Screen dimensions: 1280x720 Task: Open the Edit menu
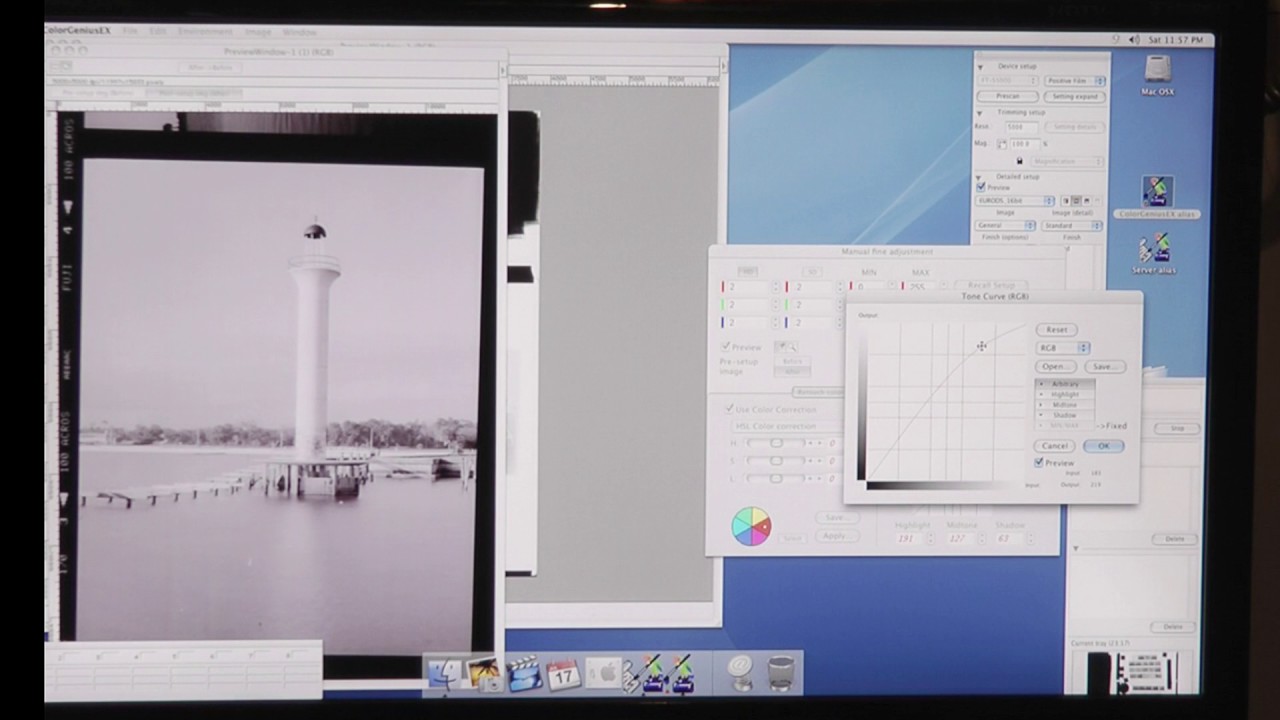158,31
